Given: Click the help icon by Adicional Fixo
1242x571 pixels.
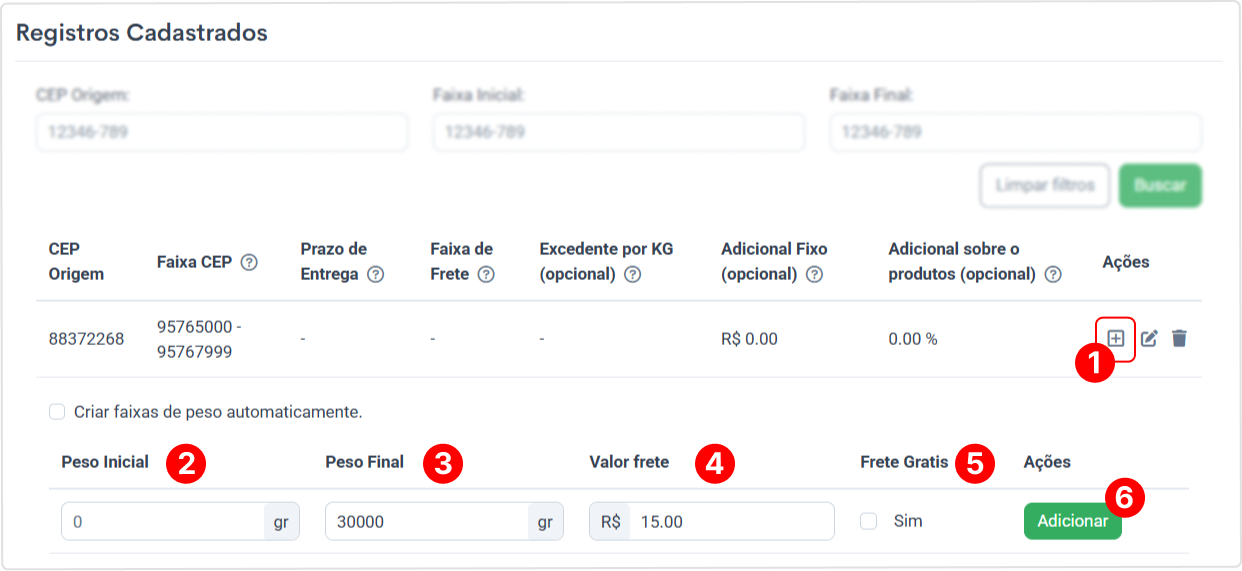Looking at the screenshot, I should tap(814, 274).
